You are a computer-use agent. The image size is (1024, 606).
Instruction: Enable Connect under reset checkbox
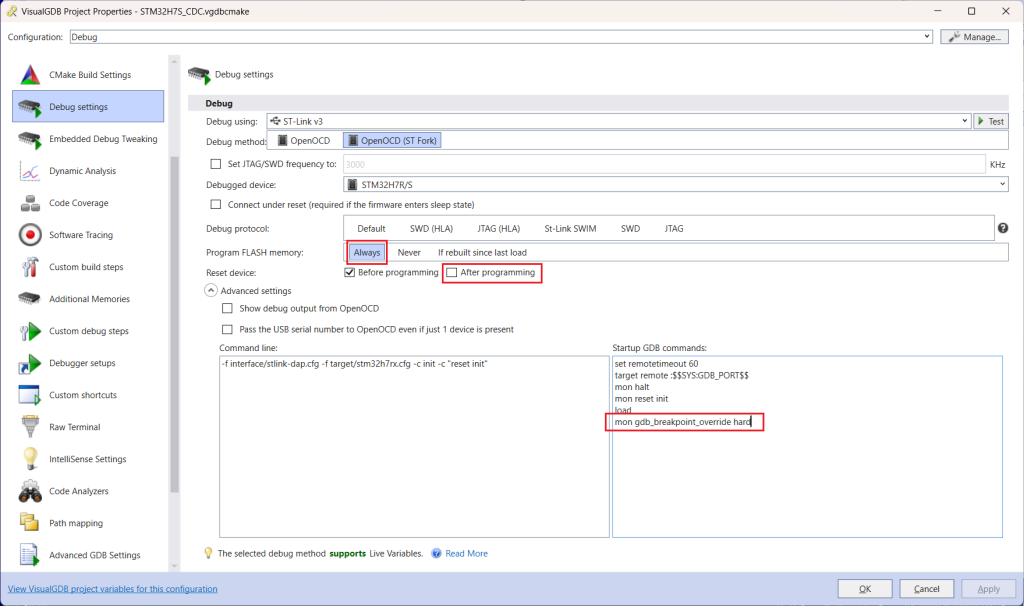coord(216,204)
